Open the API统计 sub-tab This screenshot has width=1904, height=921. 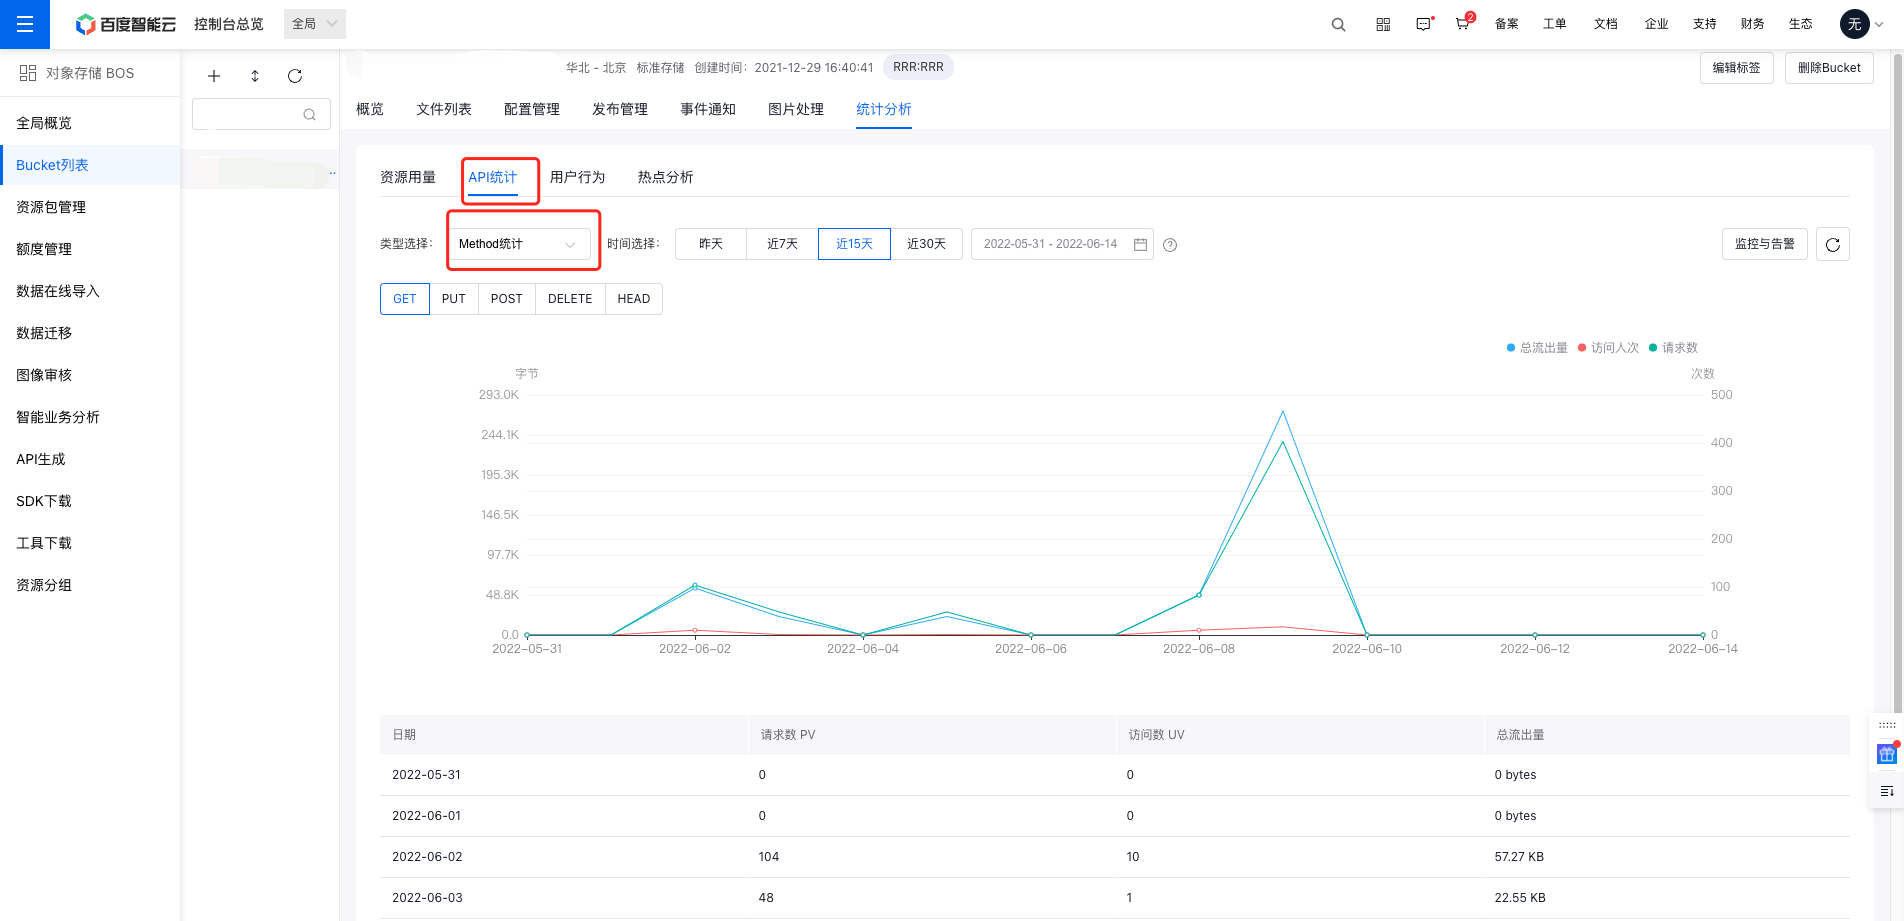(493, 177)
